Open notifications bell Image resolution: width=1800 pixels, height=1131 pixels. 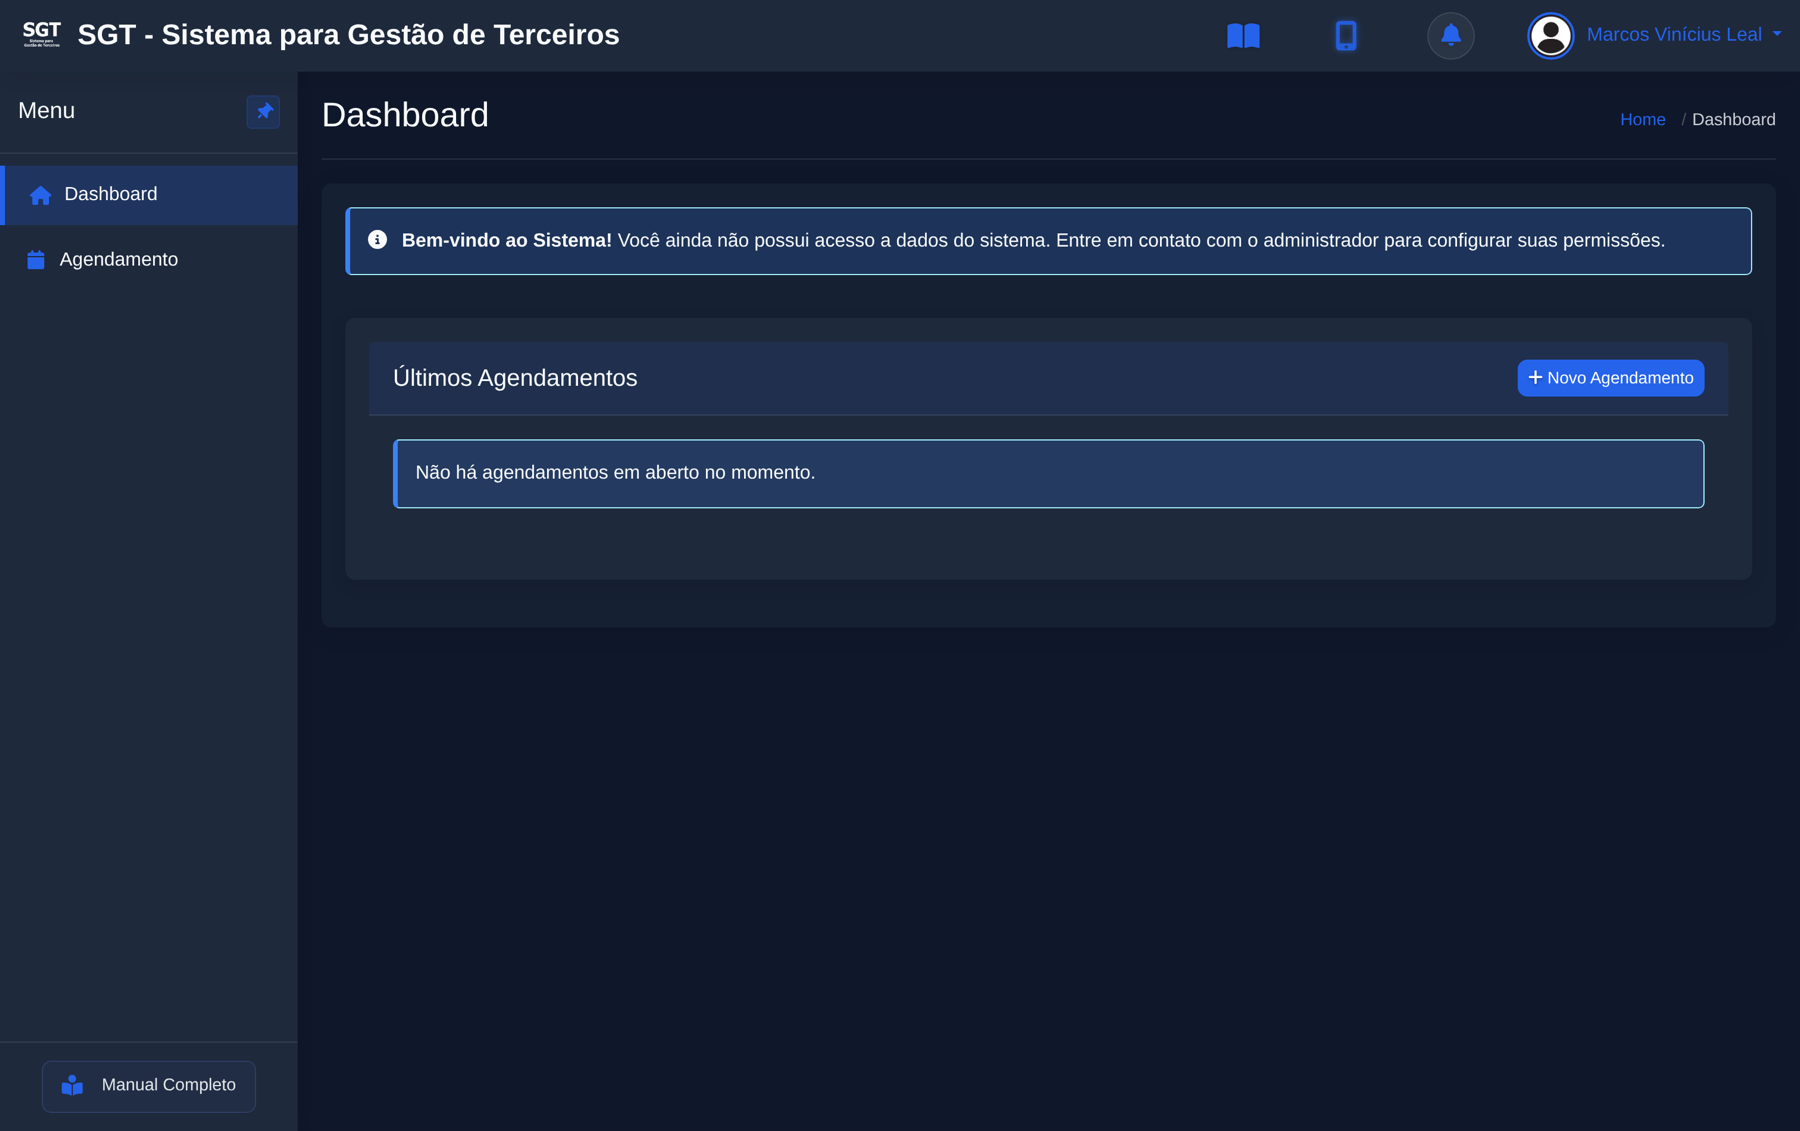[x=1450, y=36]
